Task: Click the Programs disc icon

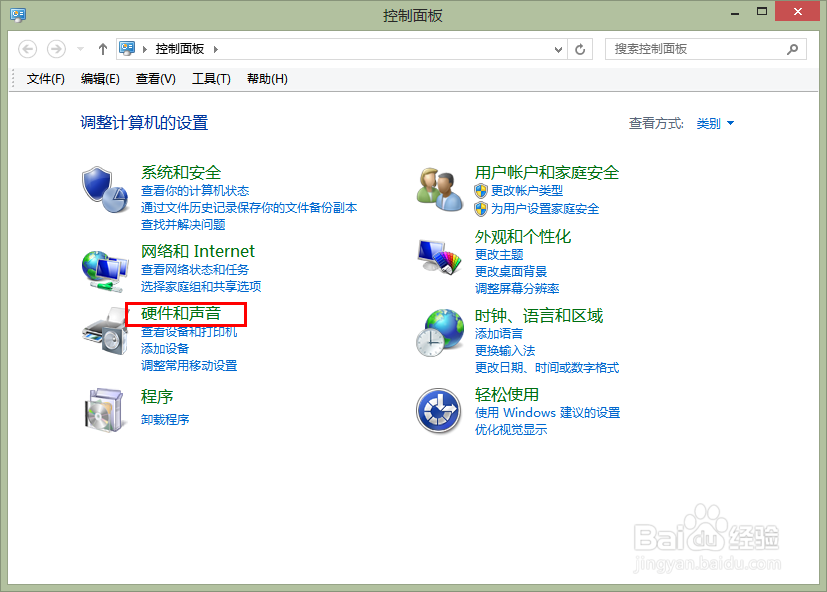Action: pyautogui.click(x=104, y=410)
